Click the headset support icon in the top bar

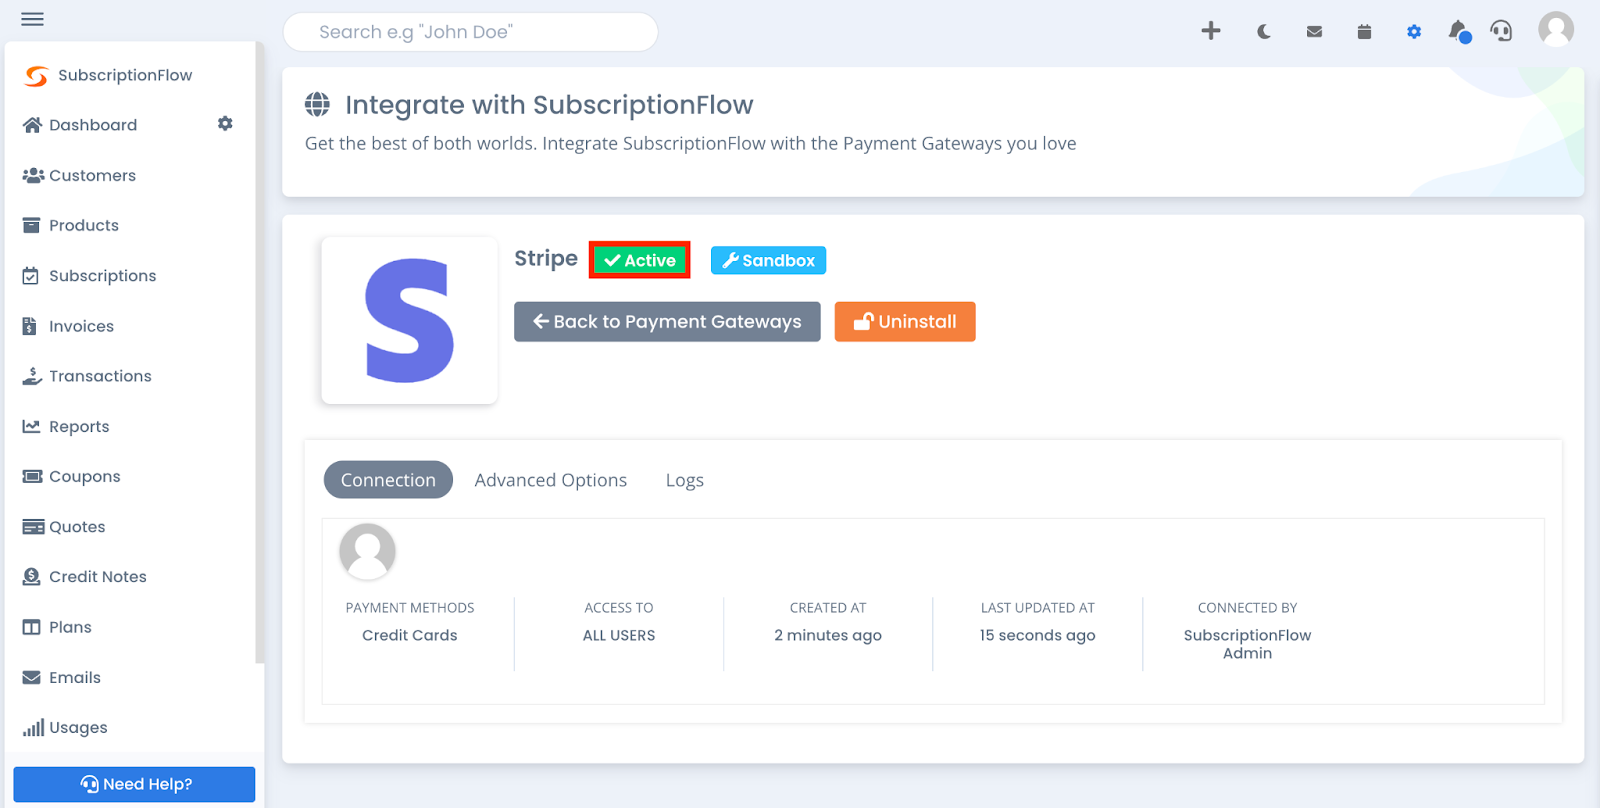[1501, 31]
